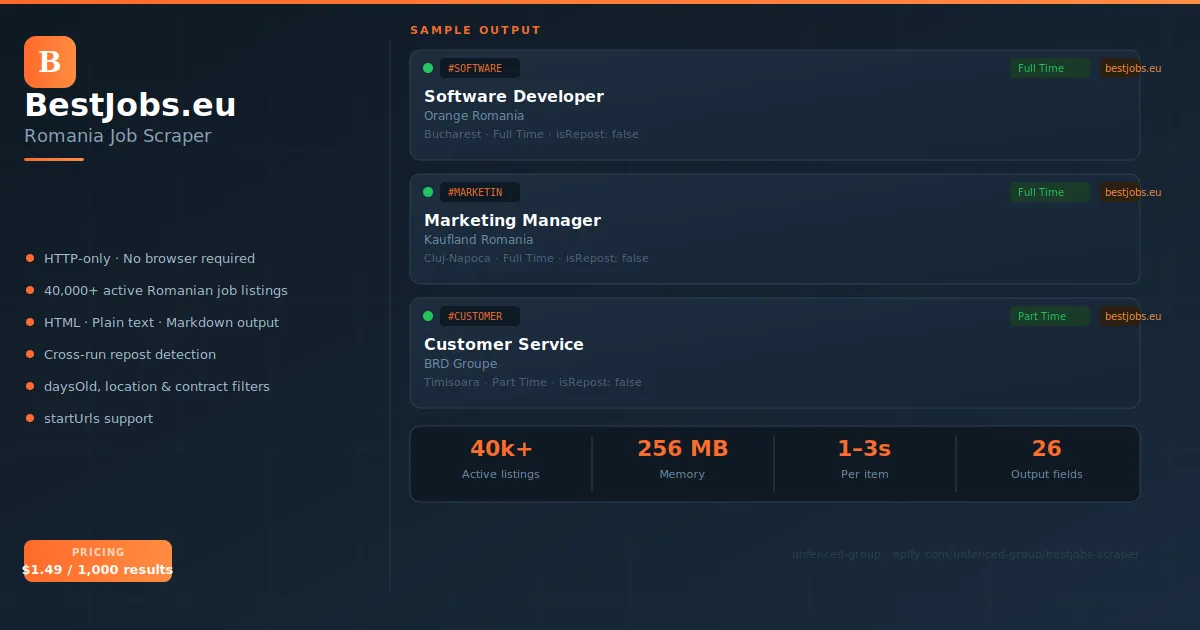Toggle the Full Time badge on Marketing Manager
The height and width of the screenshot is (630, 1200).
tap(1049, 192)
